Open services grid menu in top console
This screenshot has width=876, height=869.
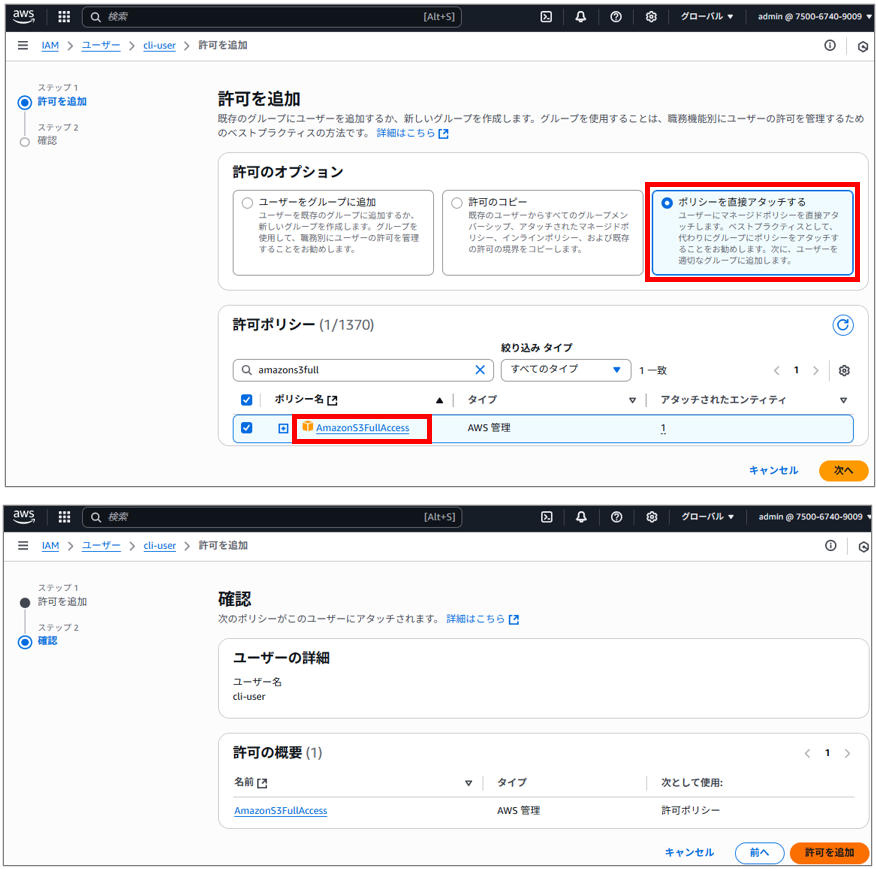(64, 17)
